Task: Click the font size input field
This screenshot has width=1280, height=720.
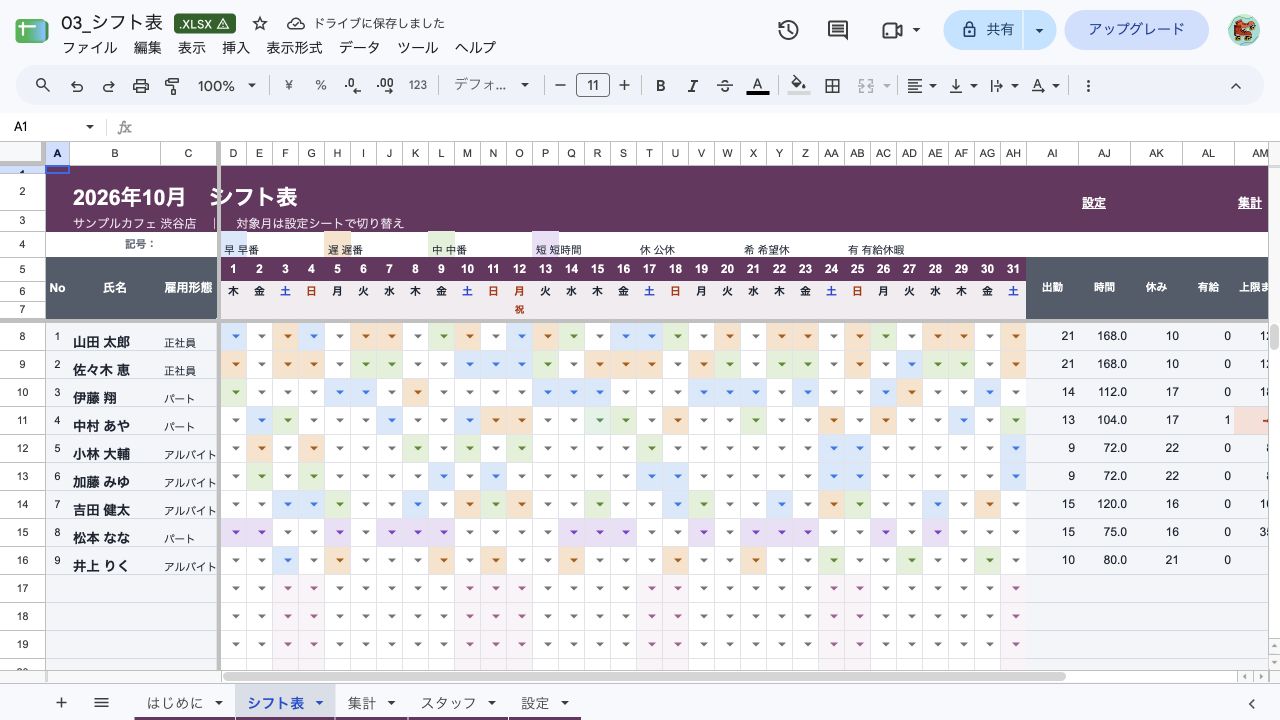Action: pyautogui.click(x=592, y=86)
